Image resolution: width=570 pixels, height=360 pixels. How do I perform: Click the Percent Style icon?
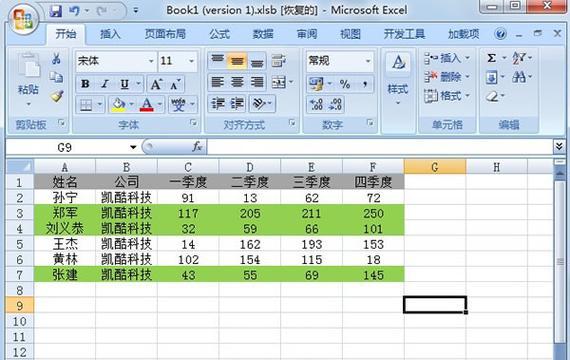(345, 84)
